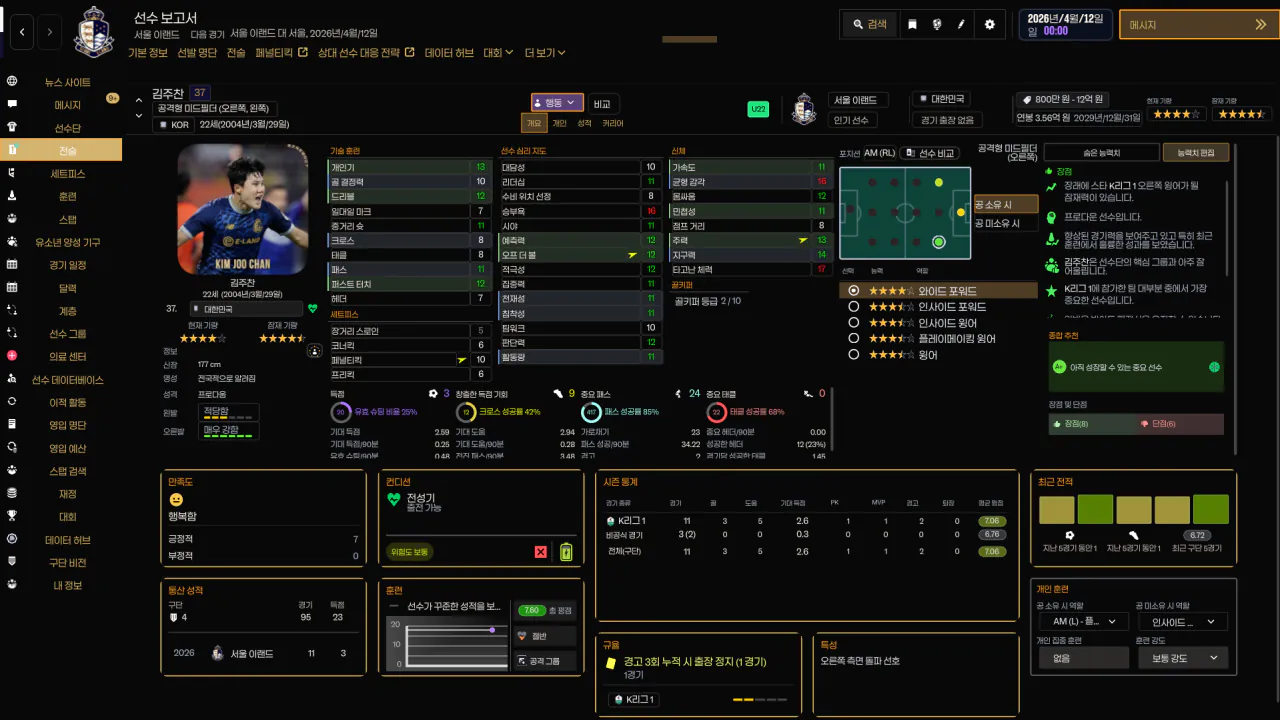Image resolution: width=1280 pixels, height=720 pixels.
Task: Click the 재정 coins sidebar icon
Action: coord(12,493)
